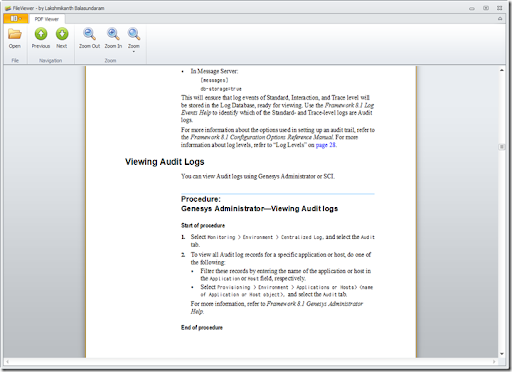Maximize the FileViewer window
The image size is (512, 372).
486,8
